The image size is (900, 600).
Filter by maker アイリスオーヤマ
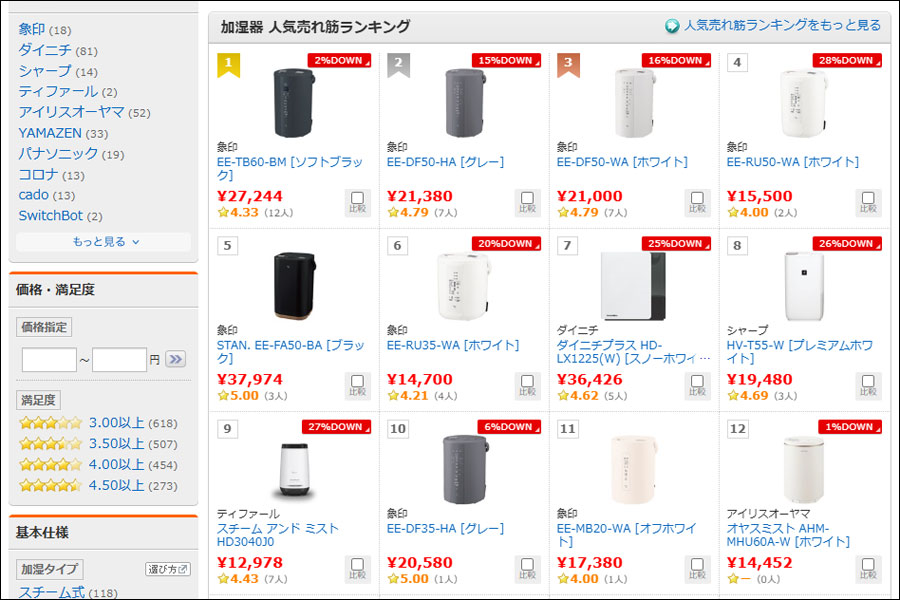71,112
